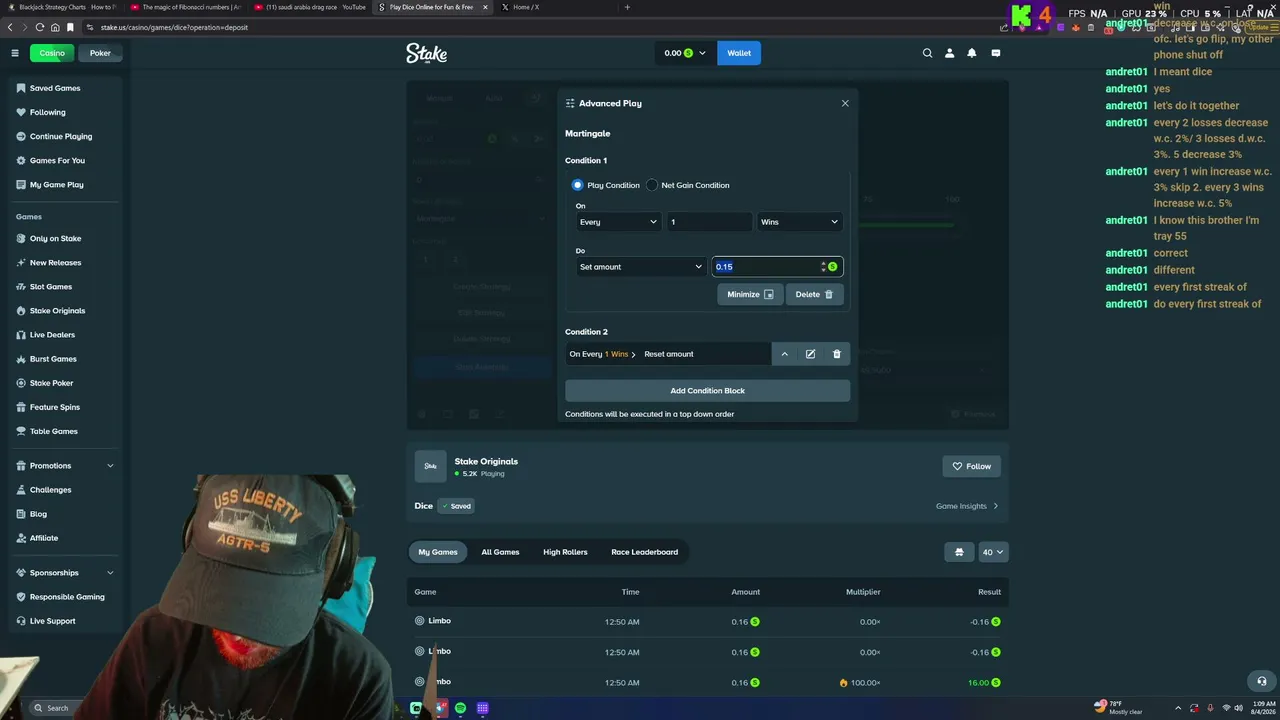Open Responsible Gaming link in sidebar

point(65,597)
